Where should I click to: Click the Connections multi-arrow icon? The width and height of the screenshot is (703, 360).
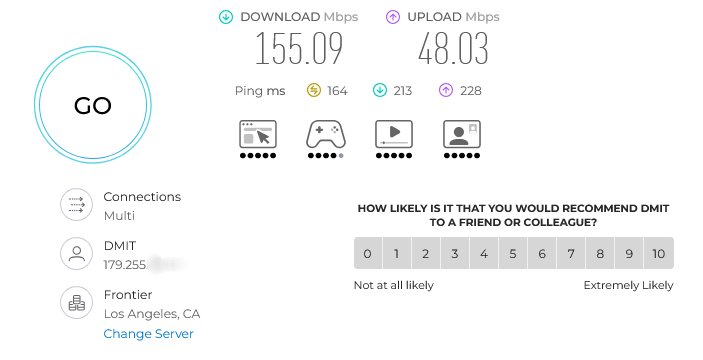click(77, 204)
